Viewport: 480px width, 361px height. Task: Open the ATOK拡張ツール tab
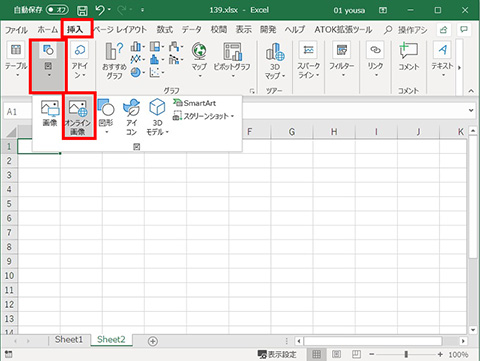pyautogui.click(x=343, y=30)
